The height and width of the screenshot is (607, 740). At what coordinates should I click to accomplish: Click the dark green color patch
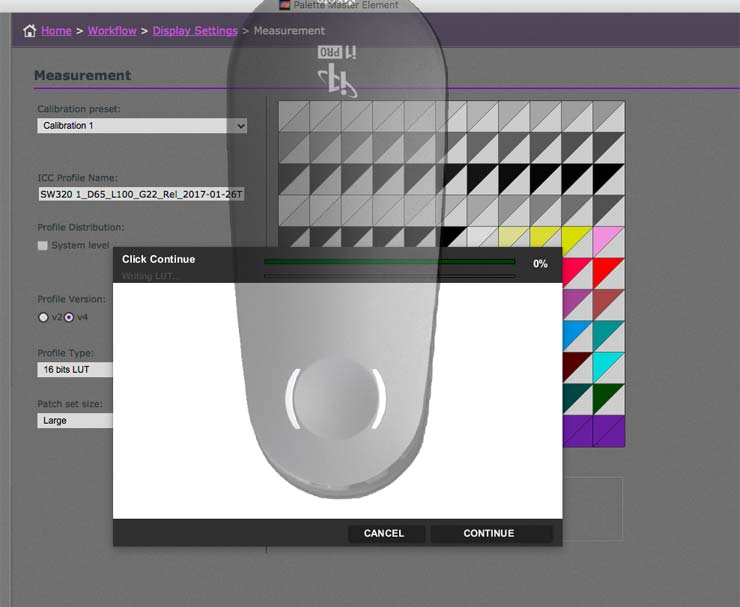[x=609, y=399]
